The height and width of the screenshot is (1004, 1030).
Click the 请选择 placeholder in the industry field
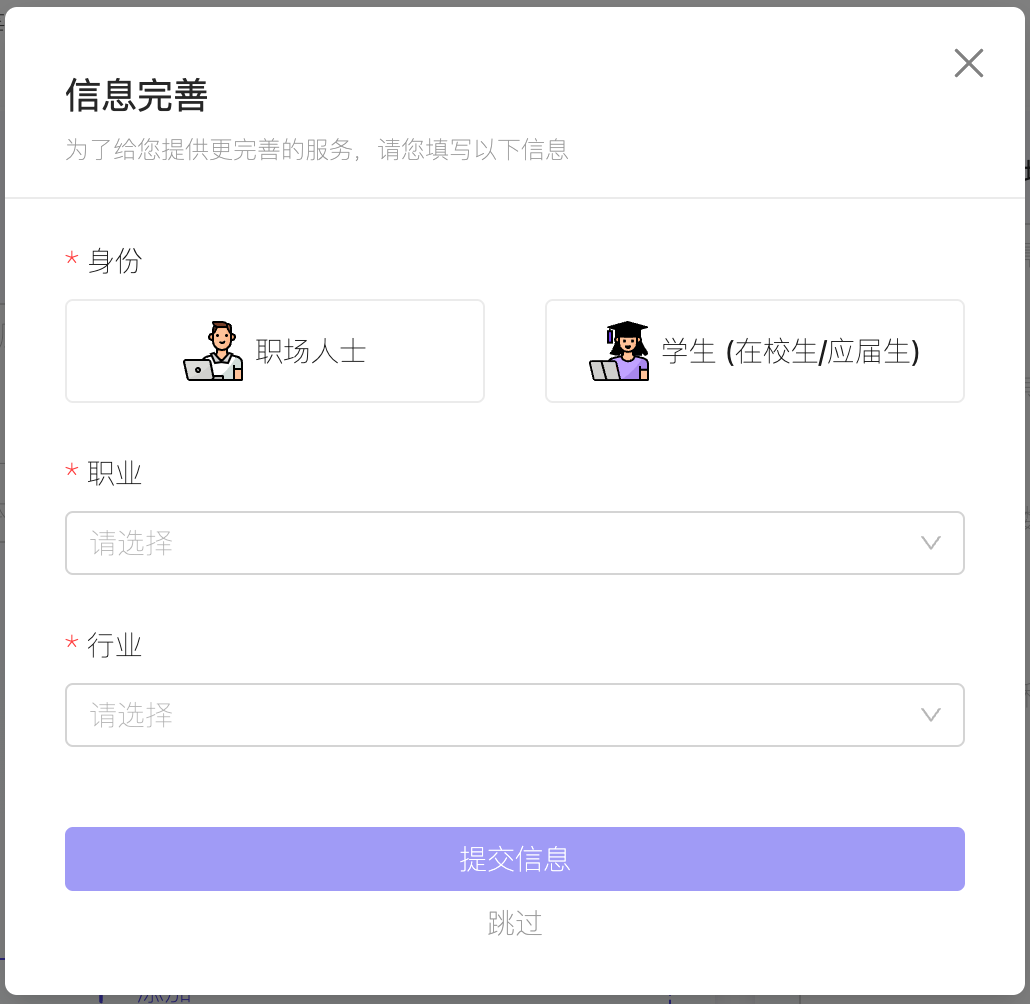(x=129, y=715)
